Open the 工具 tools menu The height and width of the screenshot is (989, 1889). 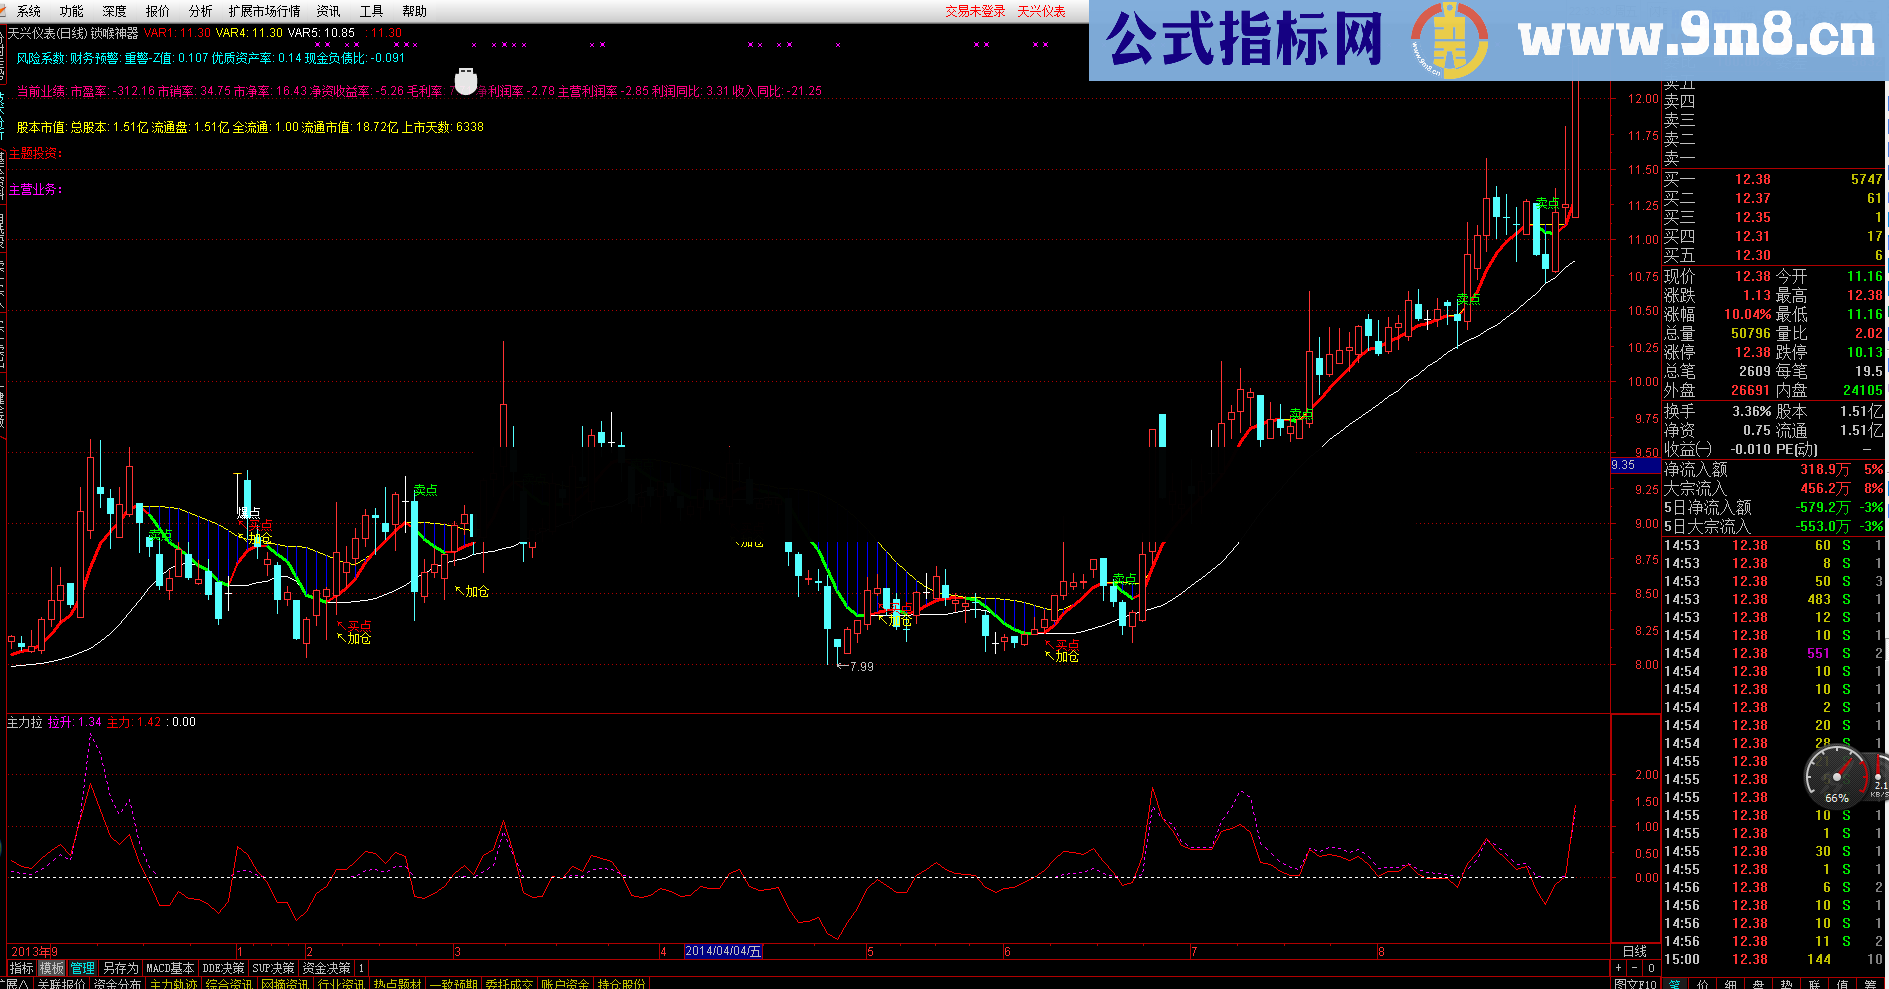click(371, 11)
